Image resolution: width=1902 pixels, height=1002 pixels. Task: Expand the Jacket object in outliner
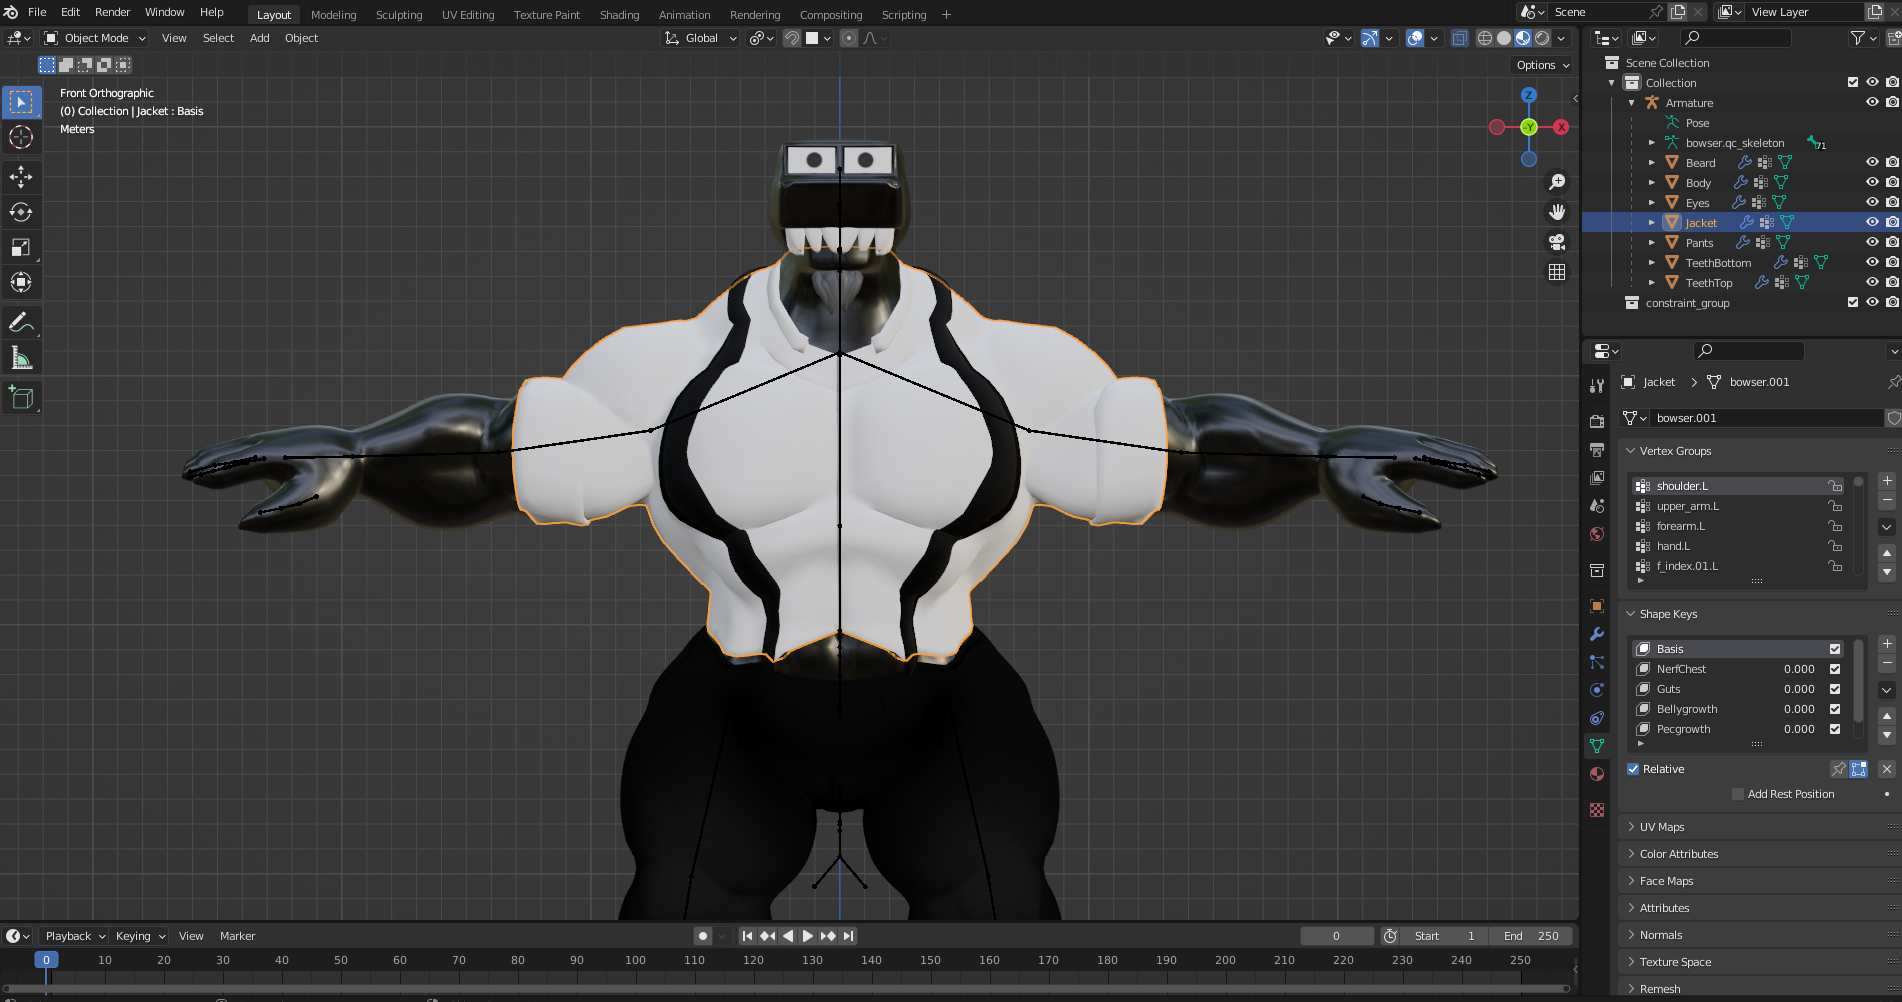(x=1652, y=222)
